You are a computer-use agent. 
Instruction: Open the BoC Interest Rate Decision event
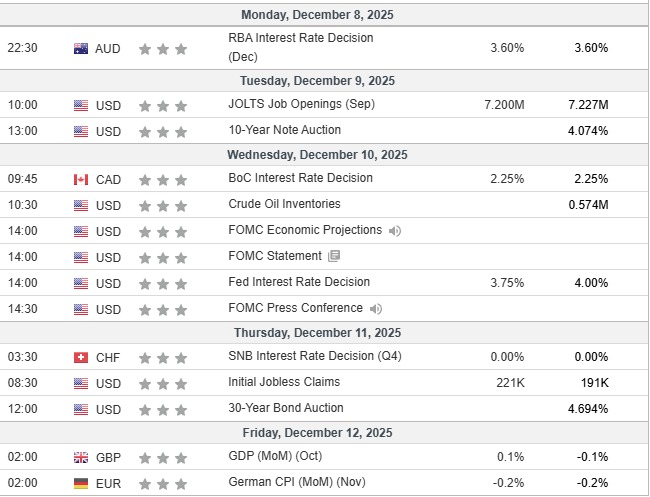pos(300,178)
